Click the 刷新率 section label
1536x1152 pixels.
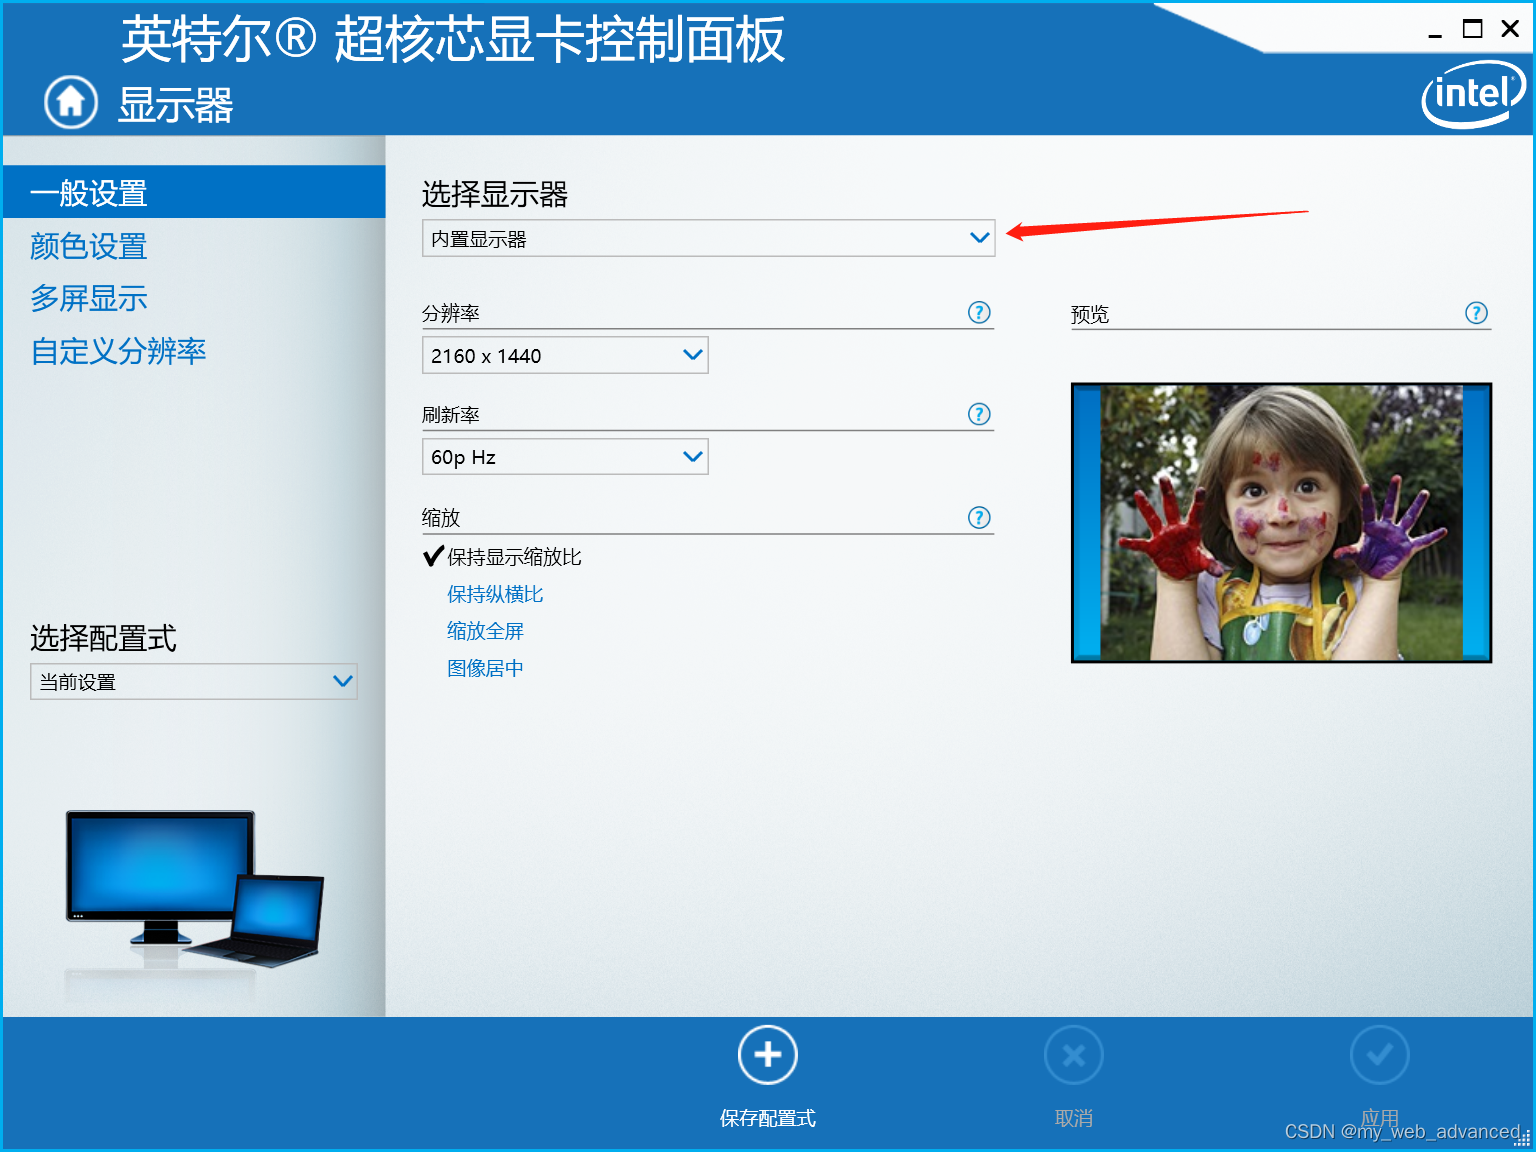click(x=451, y=415)
